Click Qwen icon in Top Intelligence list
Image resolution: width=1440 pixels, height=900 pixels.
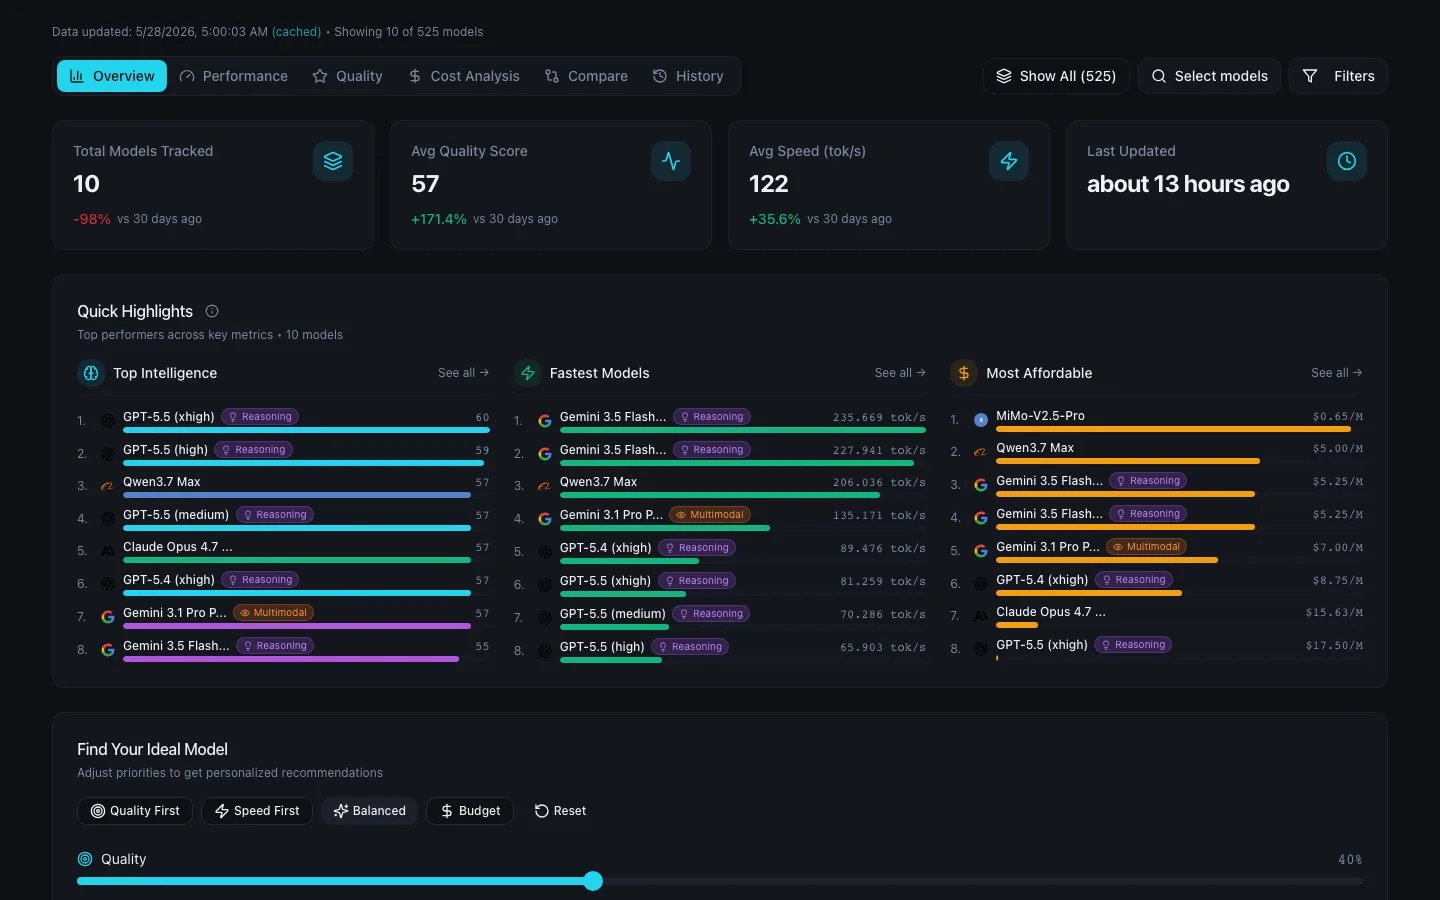(108, 486)
